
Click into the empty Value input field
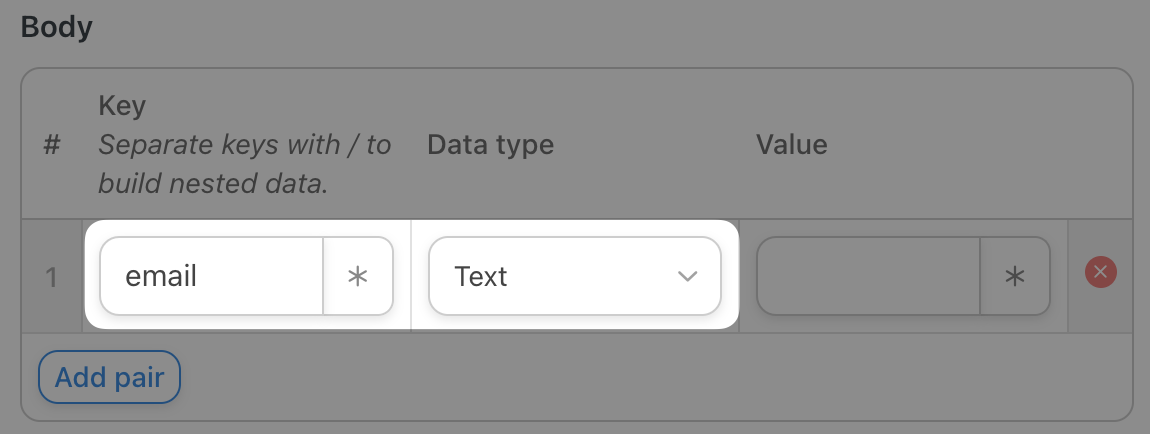coord(868,276)
